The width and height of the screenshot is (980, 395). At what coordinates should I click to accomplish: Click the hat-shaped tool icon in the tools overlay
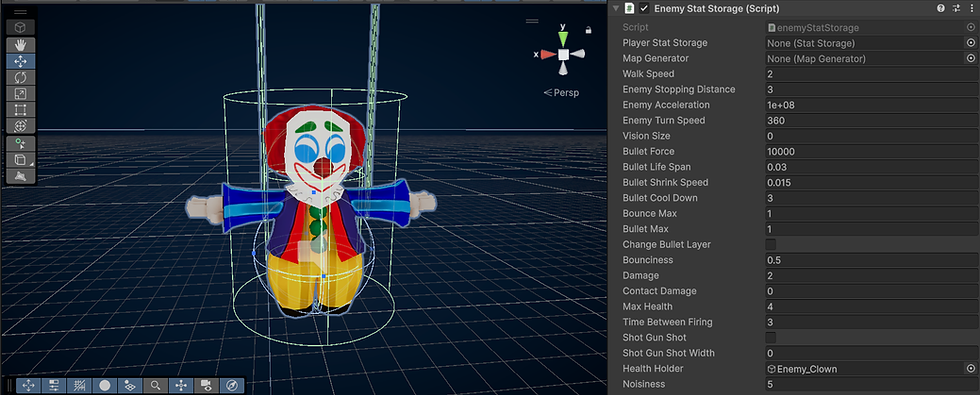(x=20, y=176)
